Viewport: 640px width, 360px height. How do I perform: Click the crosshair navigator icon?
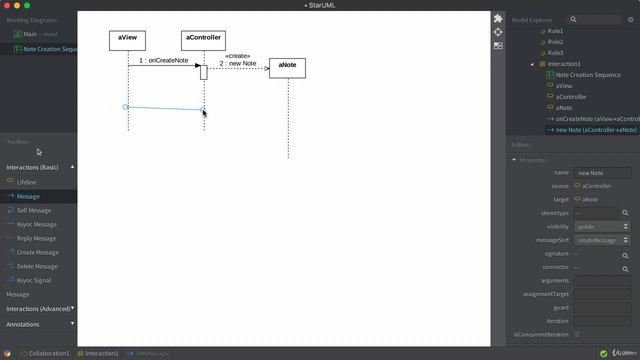498,32
